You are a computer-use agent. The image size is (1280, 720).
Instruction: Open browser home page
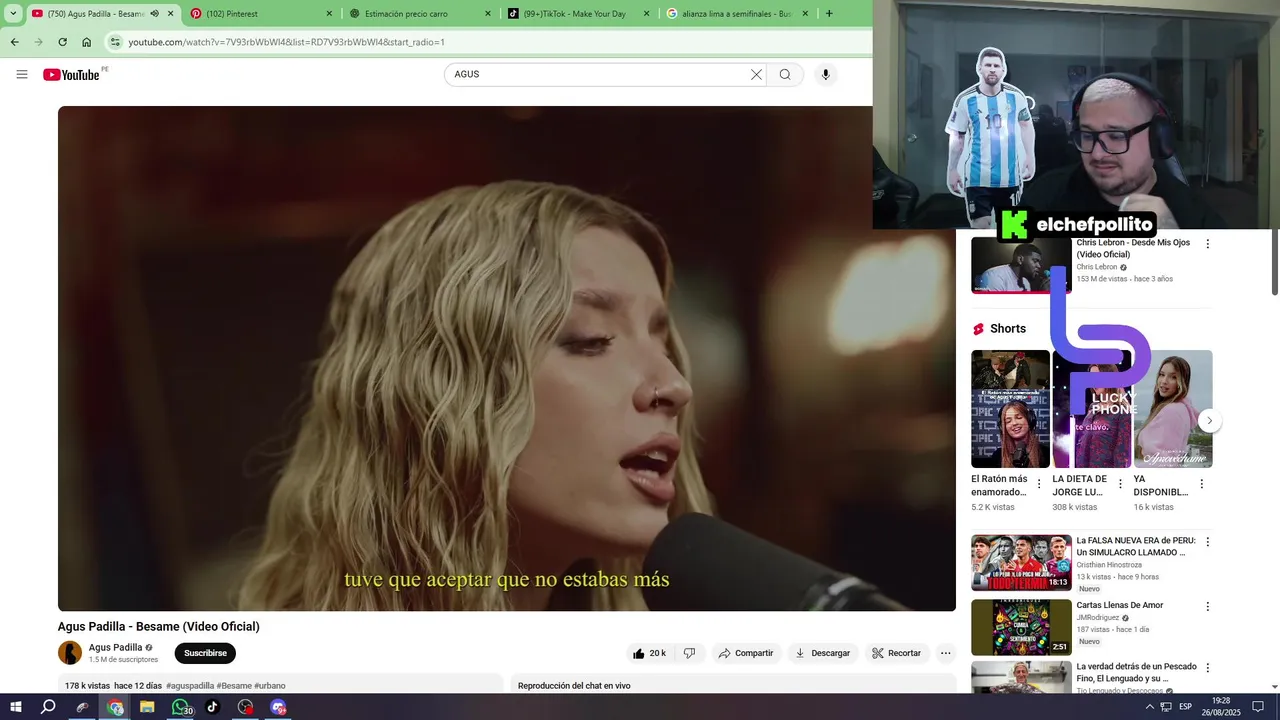(x=86, y=42)
